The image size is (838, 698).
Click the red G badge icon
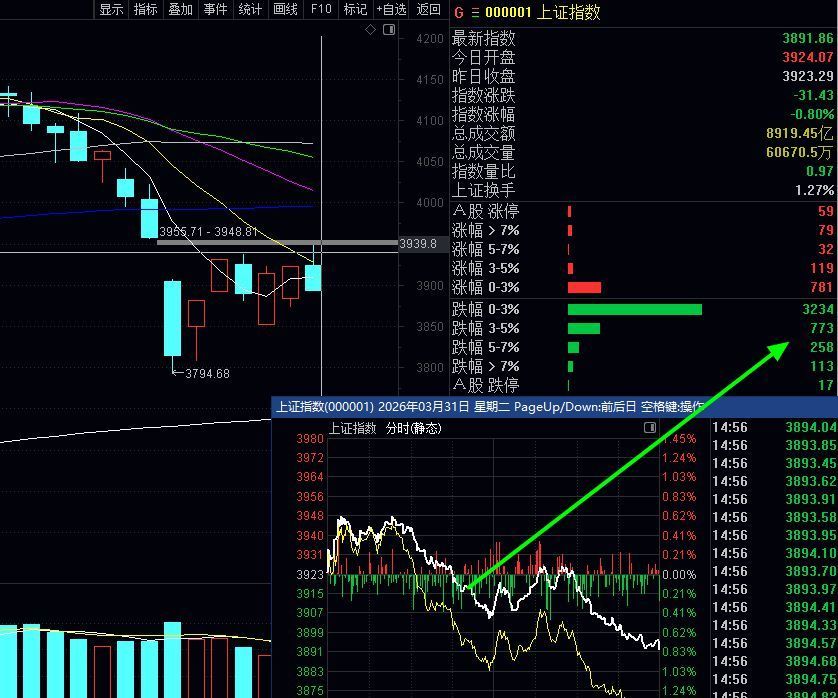tap(459, 13)
